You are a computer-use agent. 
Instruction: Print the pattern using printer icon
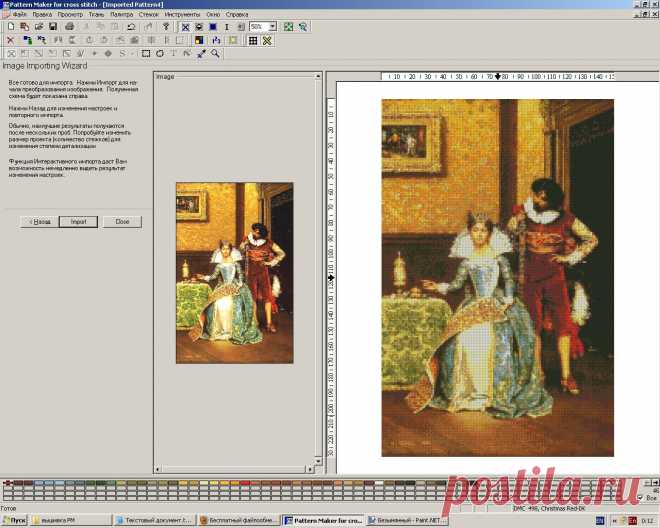[70, 27]
